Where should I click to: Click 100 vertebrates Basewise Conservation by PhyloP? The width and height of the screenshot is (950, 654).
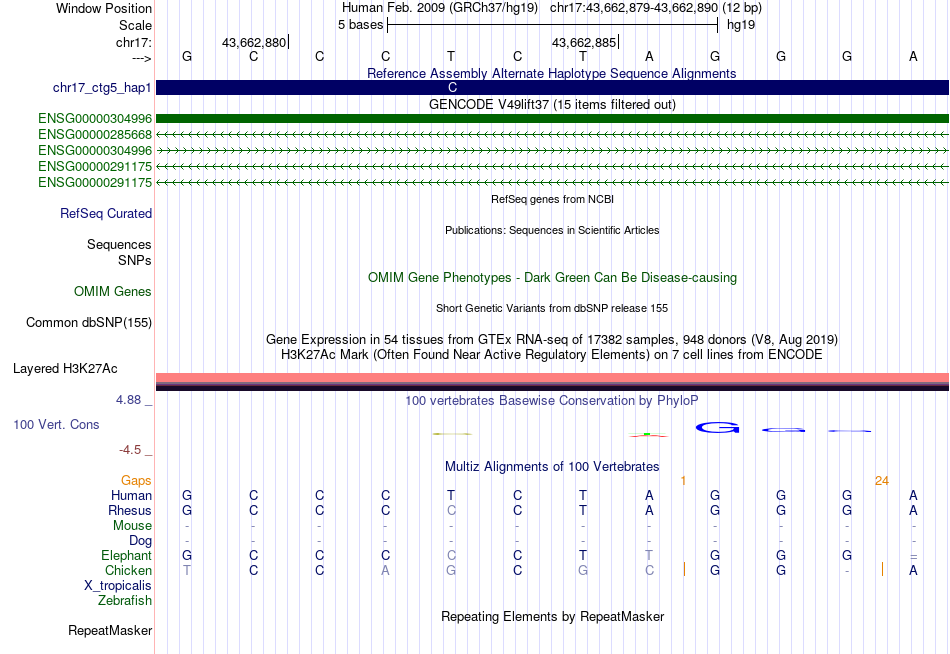coord(552,401)
